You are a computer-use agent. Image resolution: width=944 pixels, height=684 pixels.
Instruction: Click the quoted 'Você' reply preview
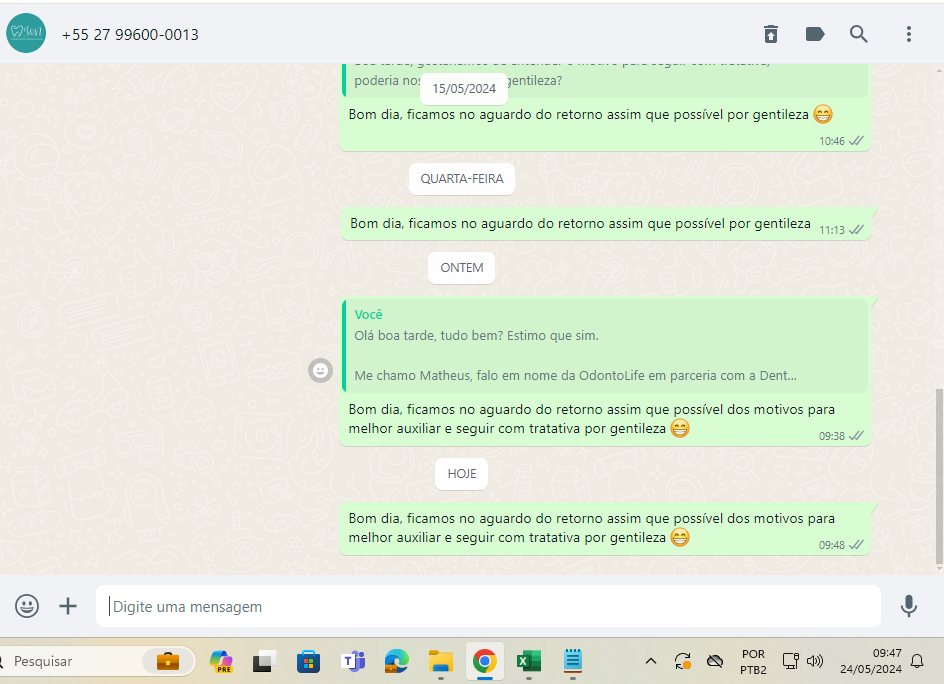tap(605, 346)
